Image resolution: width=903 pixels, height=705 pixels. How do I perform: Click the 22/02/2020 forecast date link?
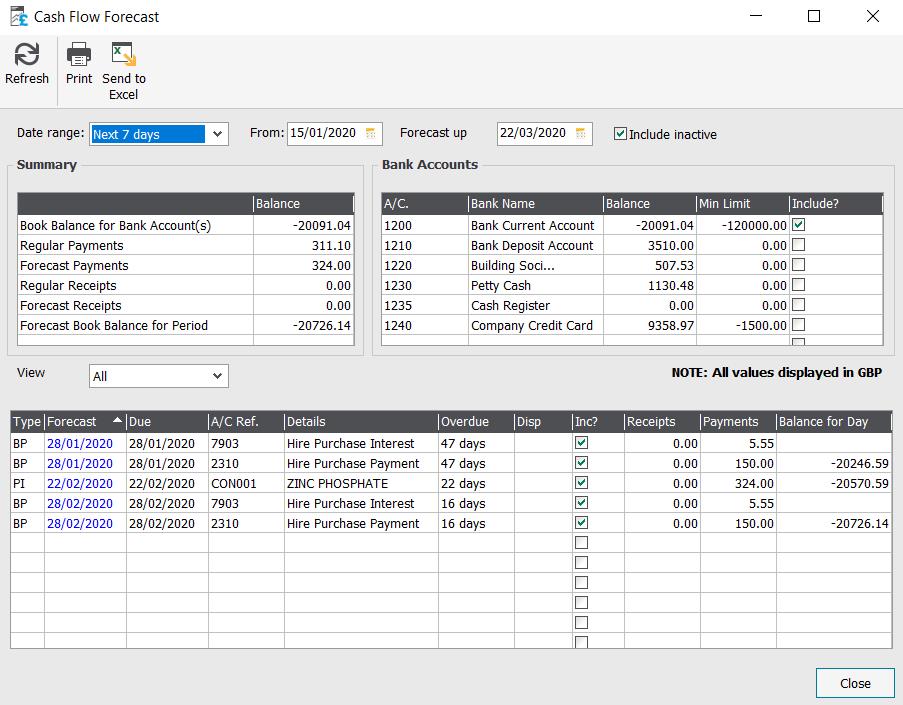[80, 483]
